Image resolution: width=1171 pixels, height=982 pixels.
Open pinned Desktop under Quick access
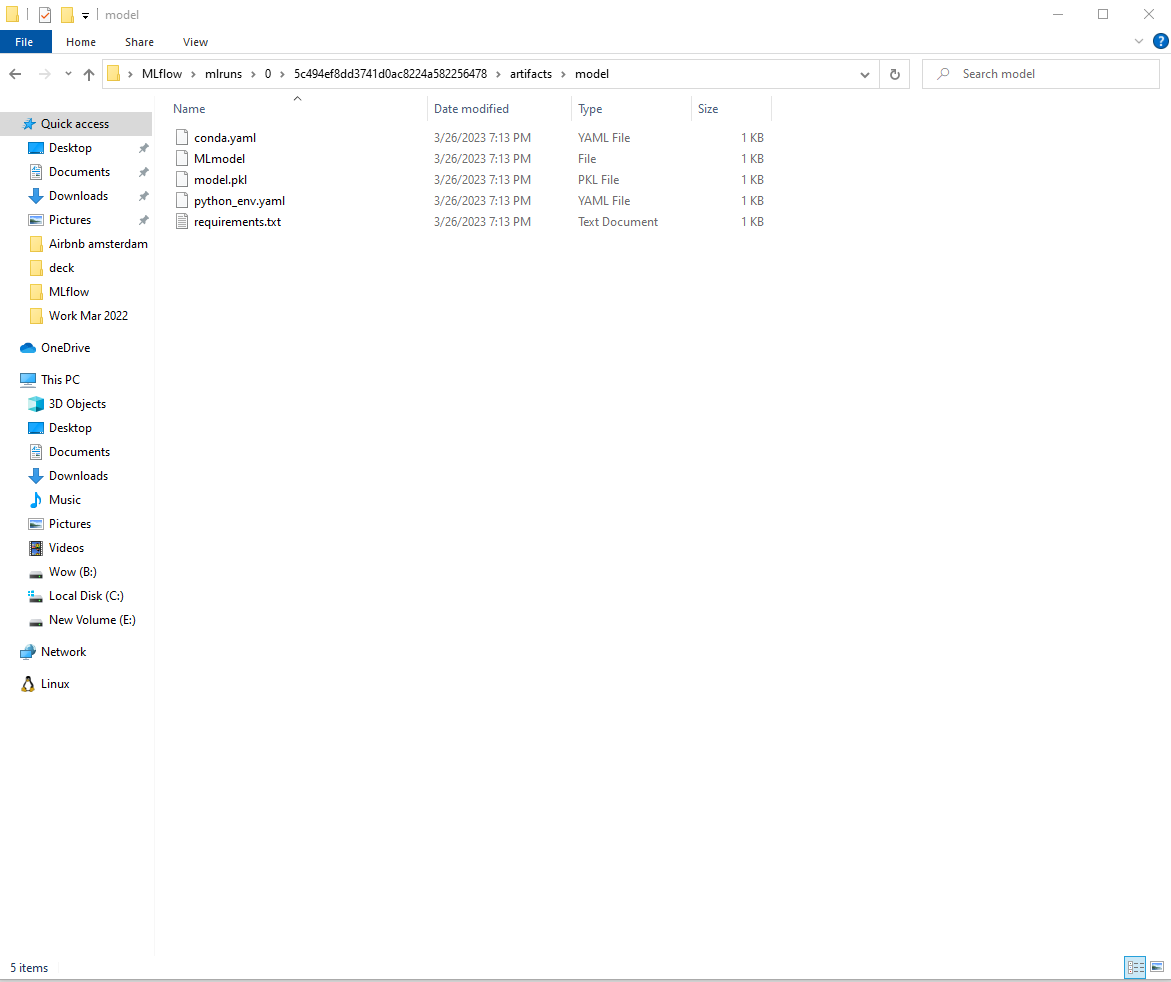tap(70, 148)
